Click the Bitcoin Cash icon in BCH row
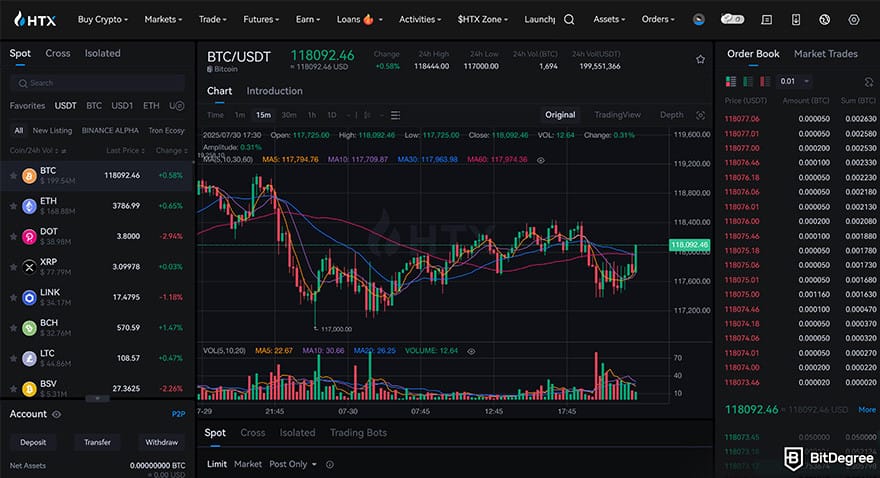 [29, 328]
